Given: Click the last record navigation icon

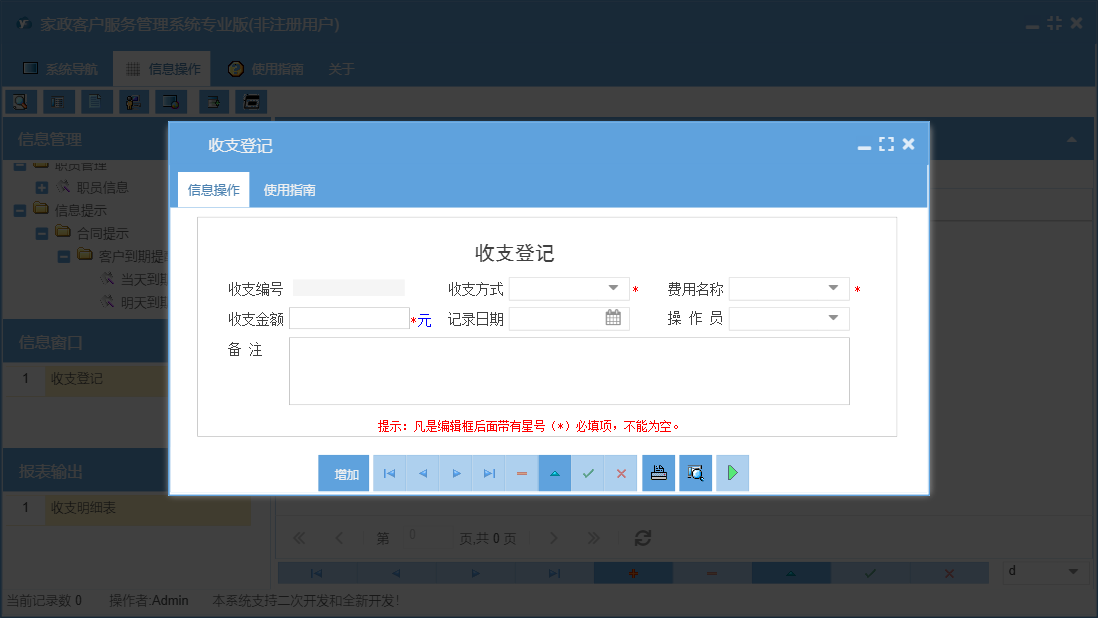Looking at the screenshot, I should coord(488,472).
